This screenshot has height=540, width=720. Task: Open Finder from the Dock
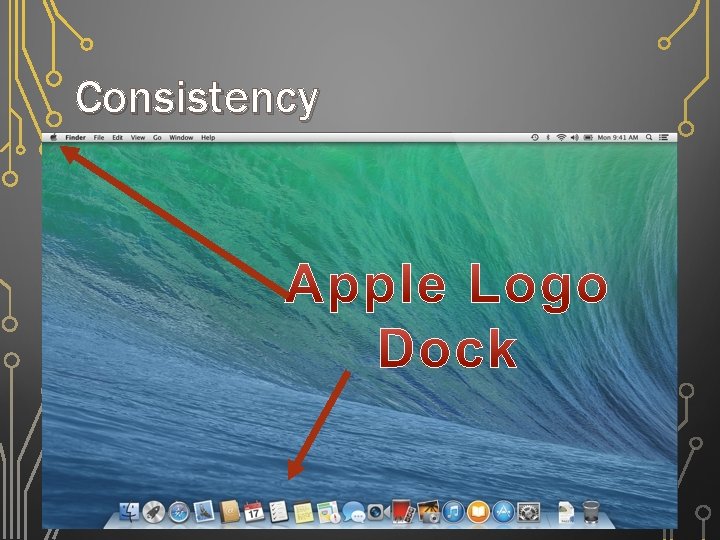[129, 512]
